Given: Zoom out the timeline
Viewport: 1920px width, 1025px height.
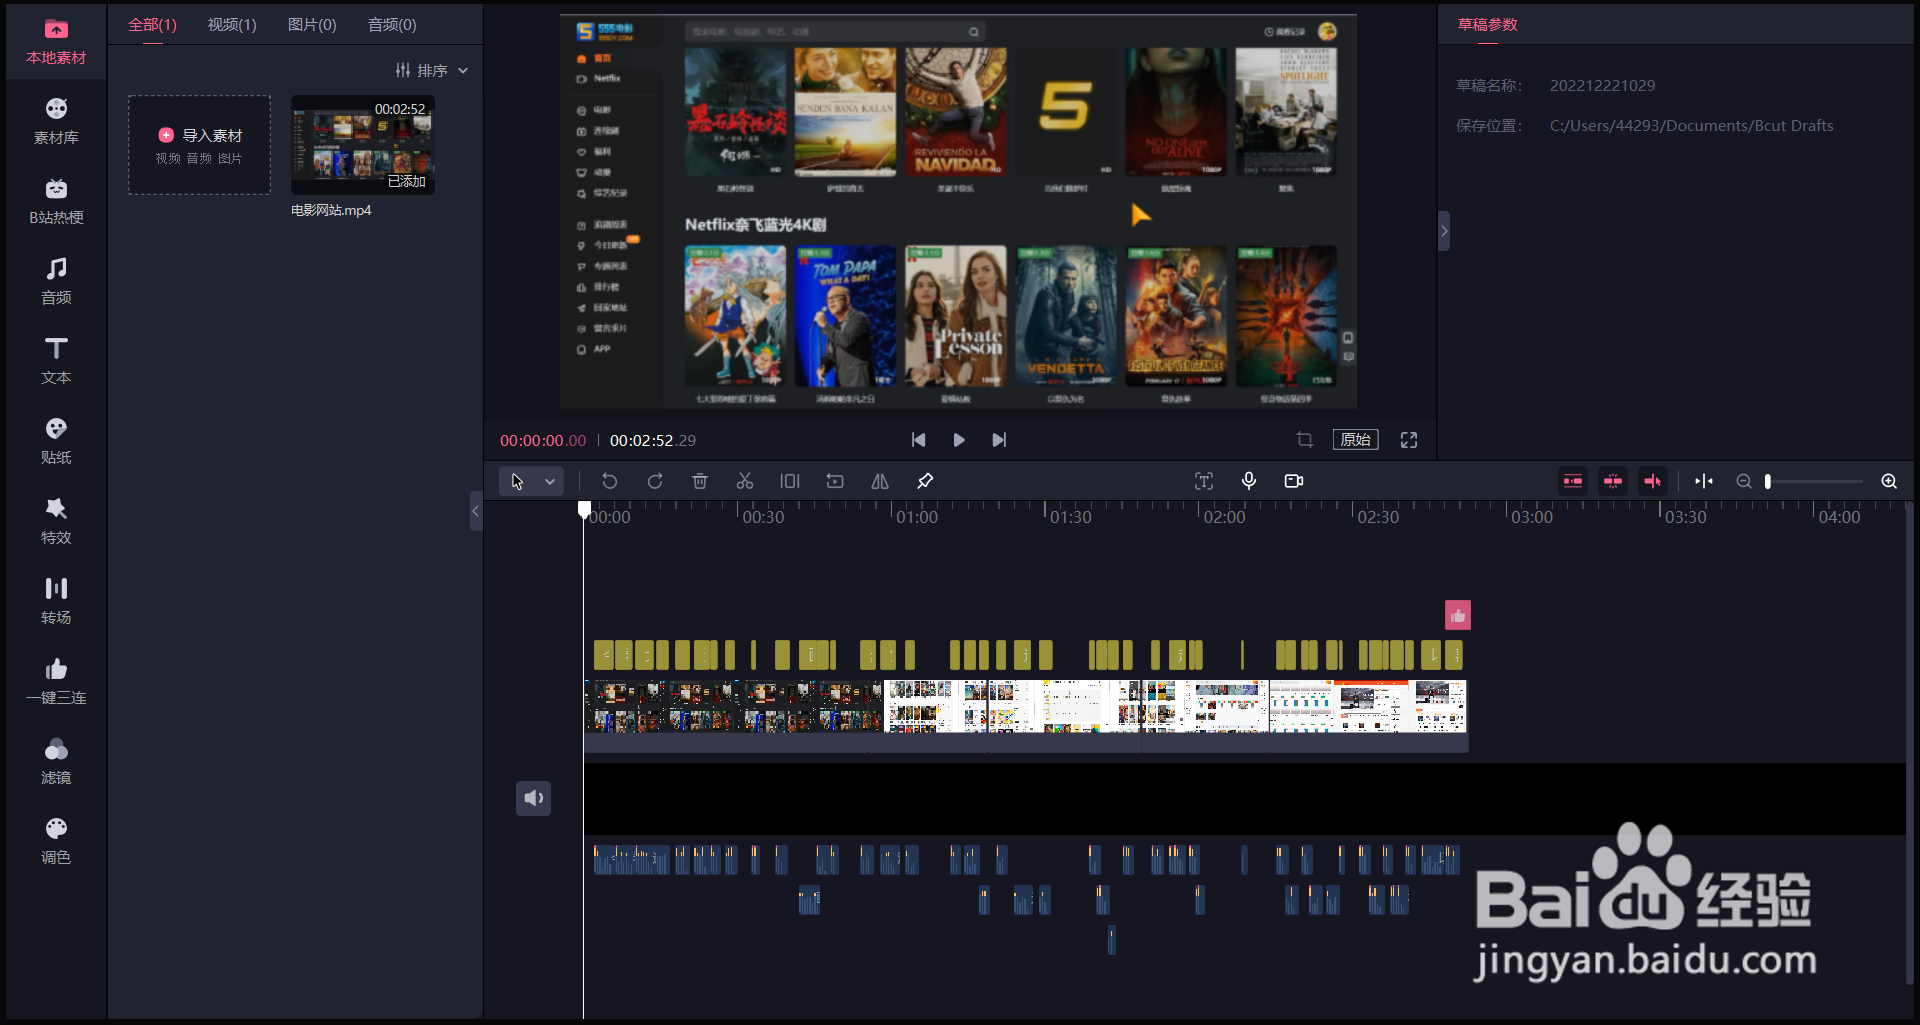Looking at the screenshot, I should point(1744,482).
